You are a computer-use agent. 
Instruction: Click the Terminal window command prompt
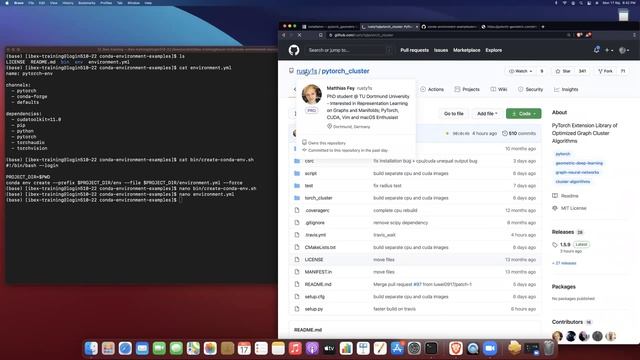click(180, 200)
